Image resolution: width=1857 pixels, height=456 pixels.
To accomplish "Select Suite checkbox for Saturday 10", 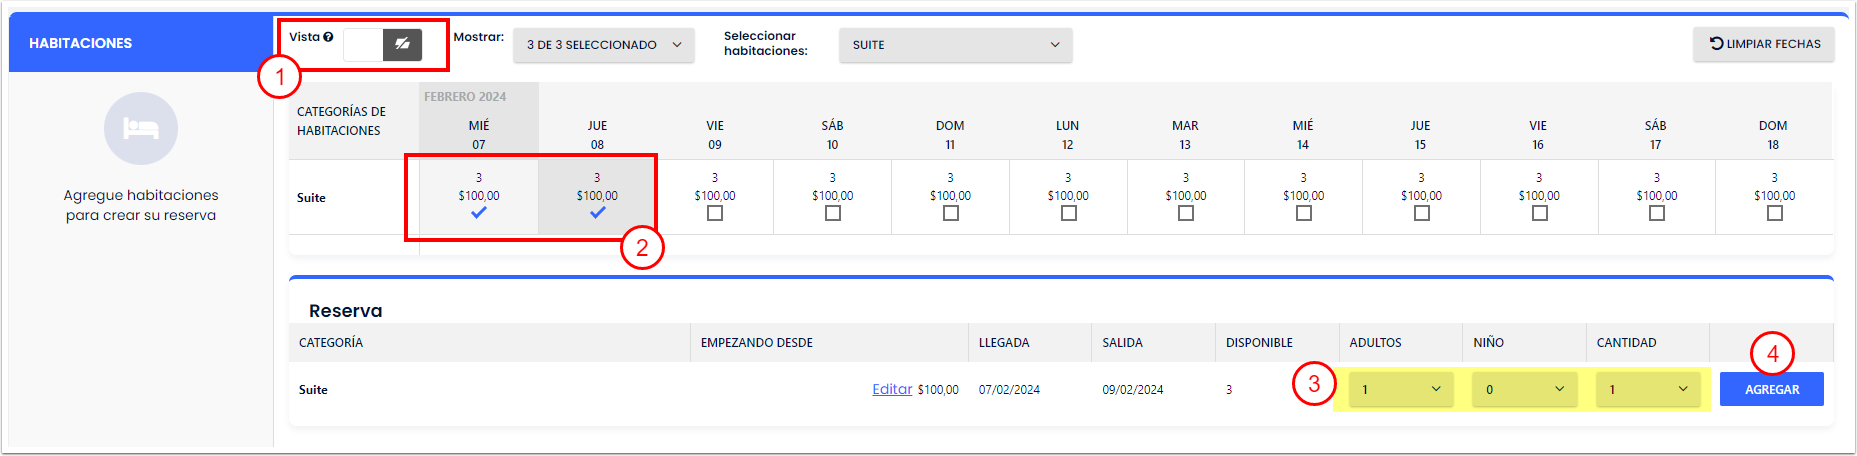I will [x=833, y=213].
